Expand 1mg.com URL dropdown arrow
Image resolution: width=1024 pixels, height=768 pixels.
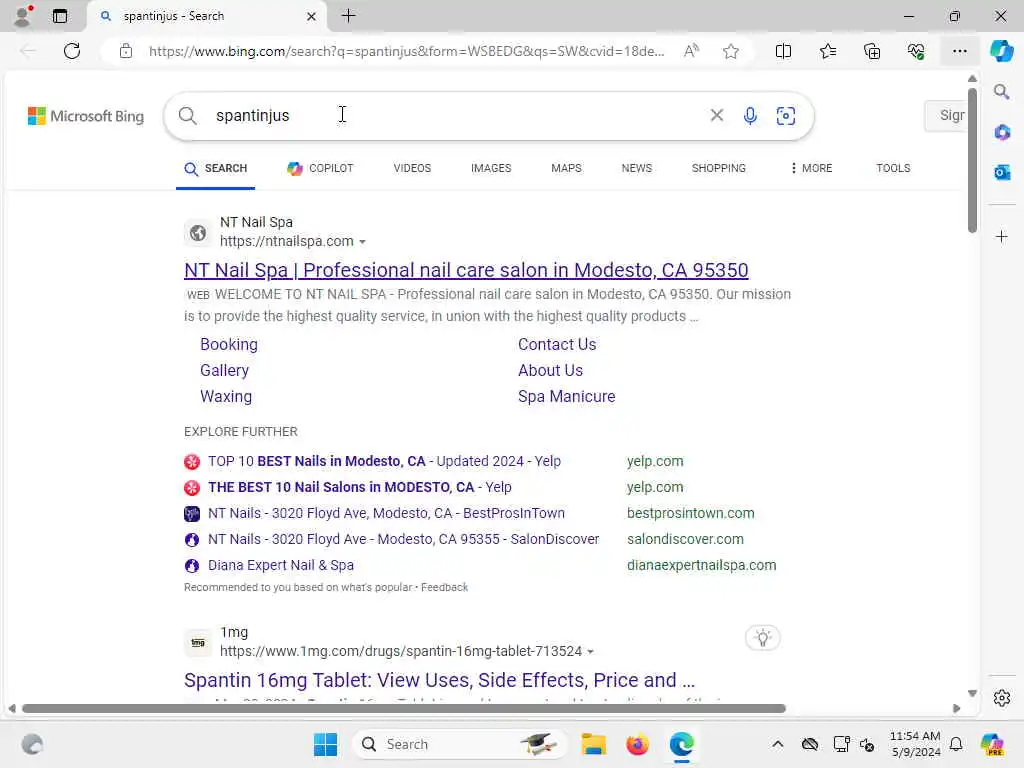pos(590,652)
